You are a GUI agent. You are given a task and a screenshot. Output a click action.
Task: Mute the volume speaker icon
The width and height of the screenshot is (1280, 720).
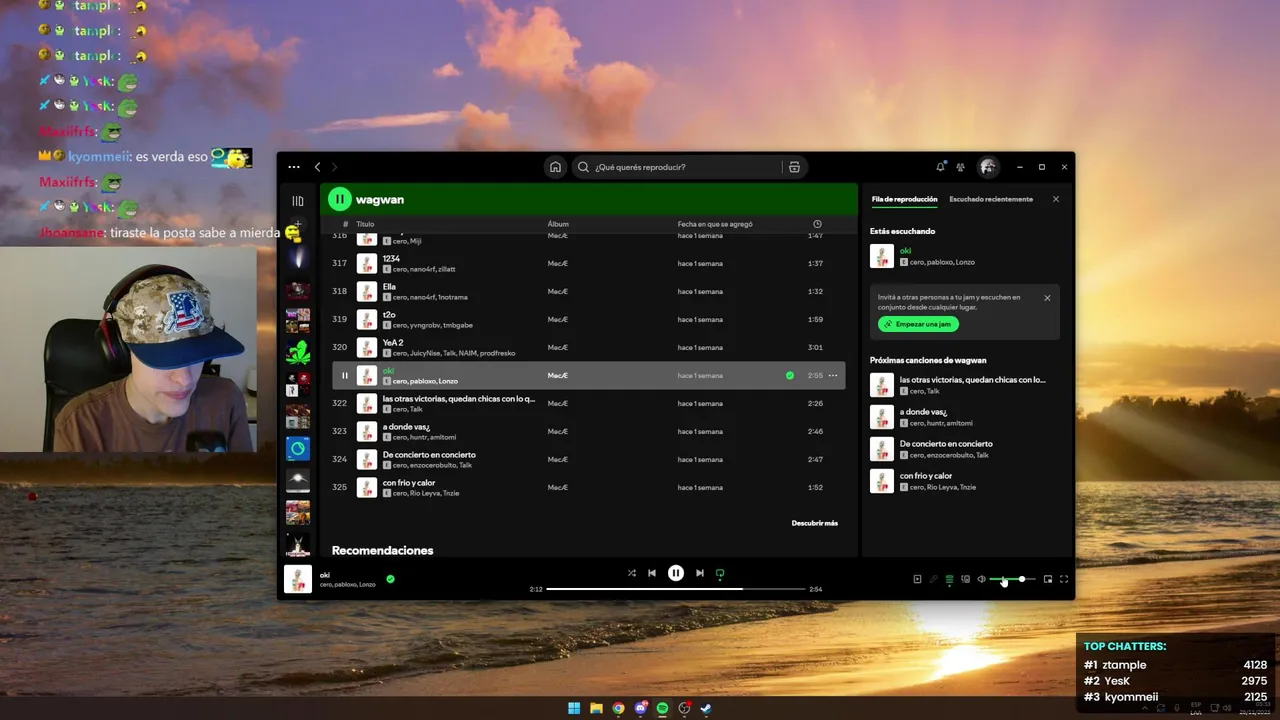pyautogui.click(x=981, y=579)
